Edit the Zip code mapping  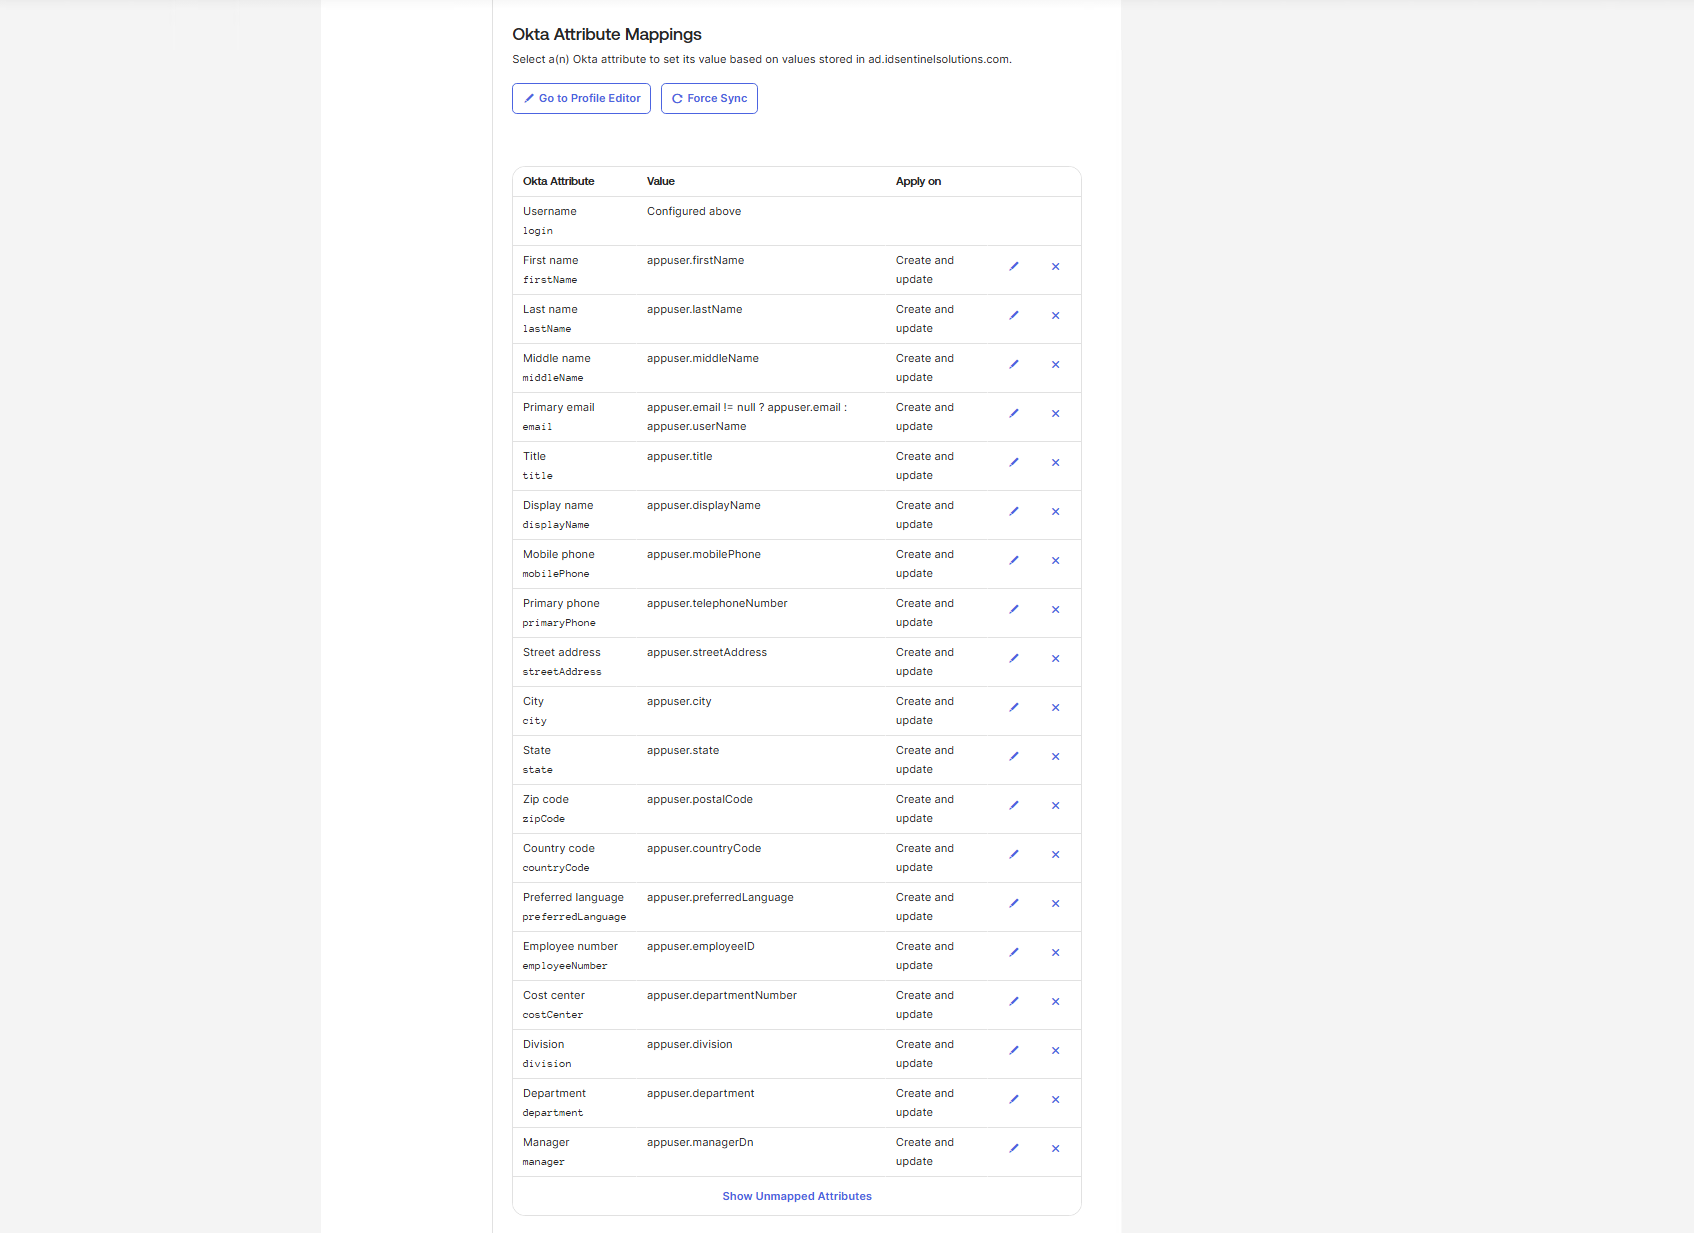(x=1014, y=805)
